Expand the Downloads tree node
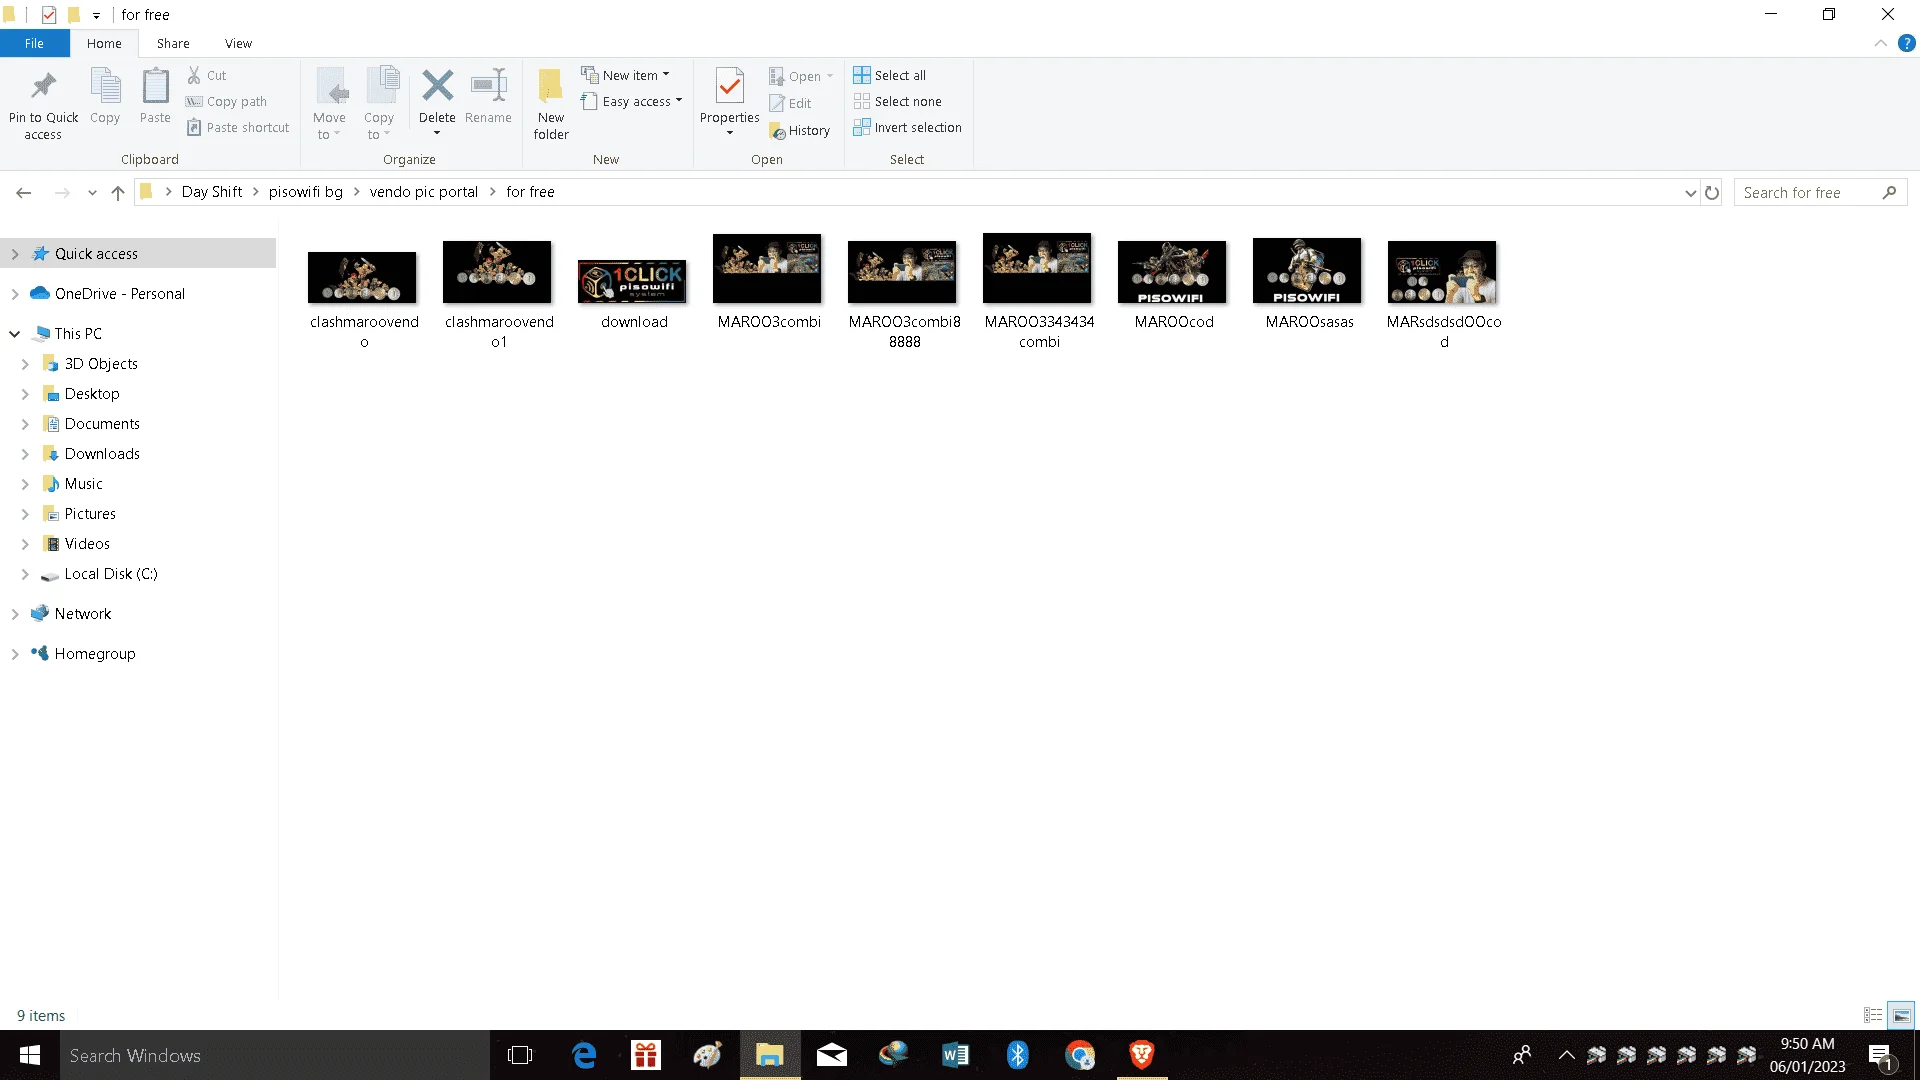This screenshot has width=1920, height=1080. (x=25, y=454)
